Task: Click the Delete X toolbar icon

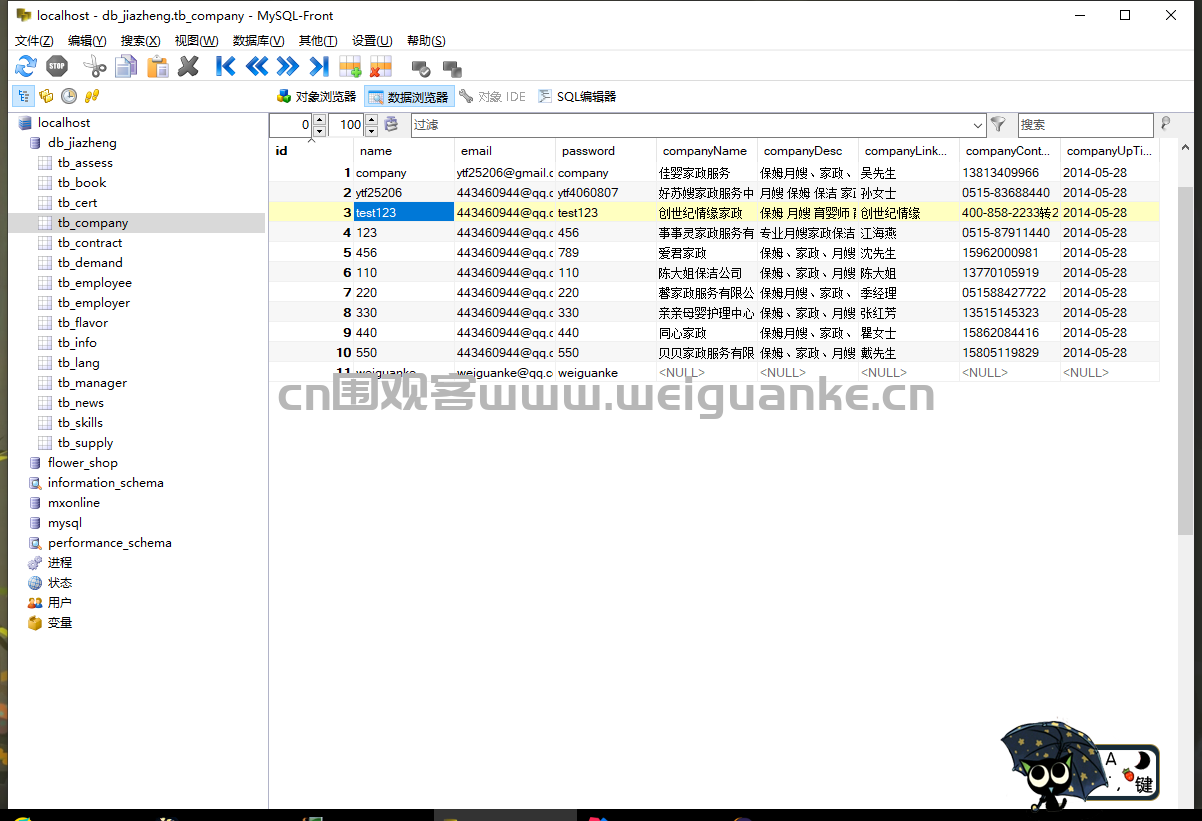Action: click(188, 67)
